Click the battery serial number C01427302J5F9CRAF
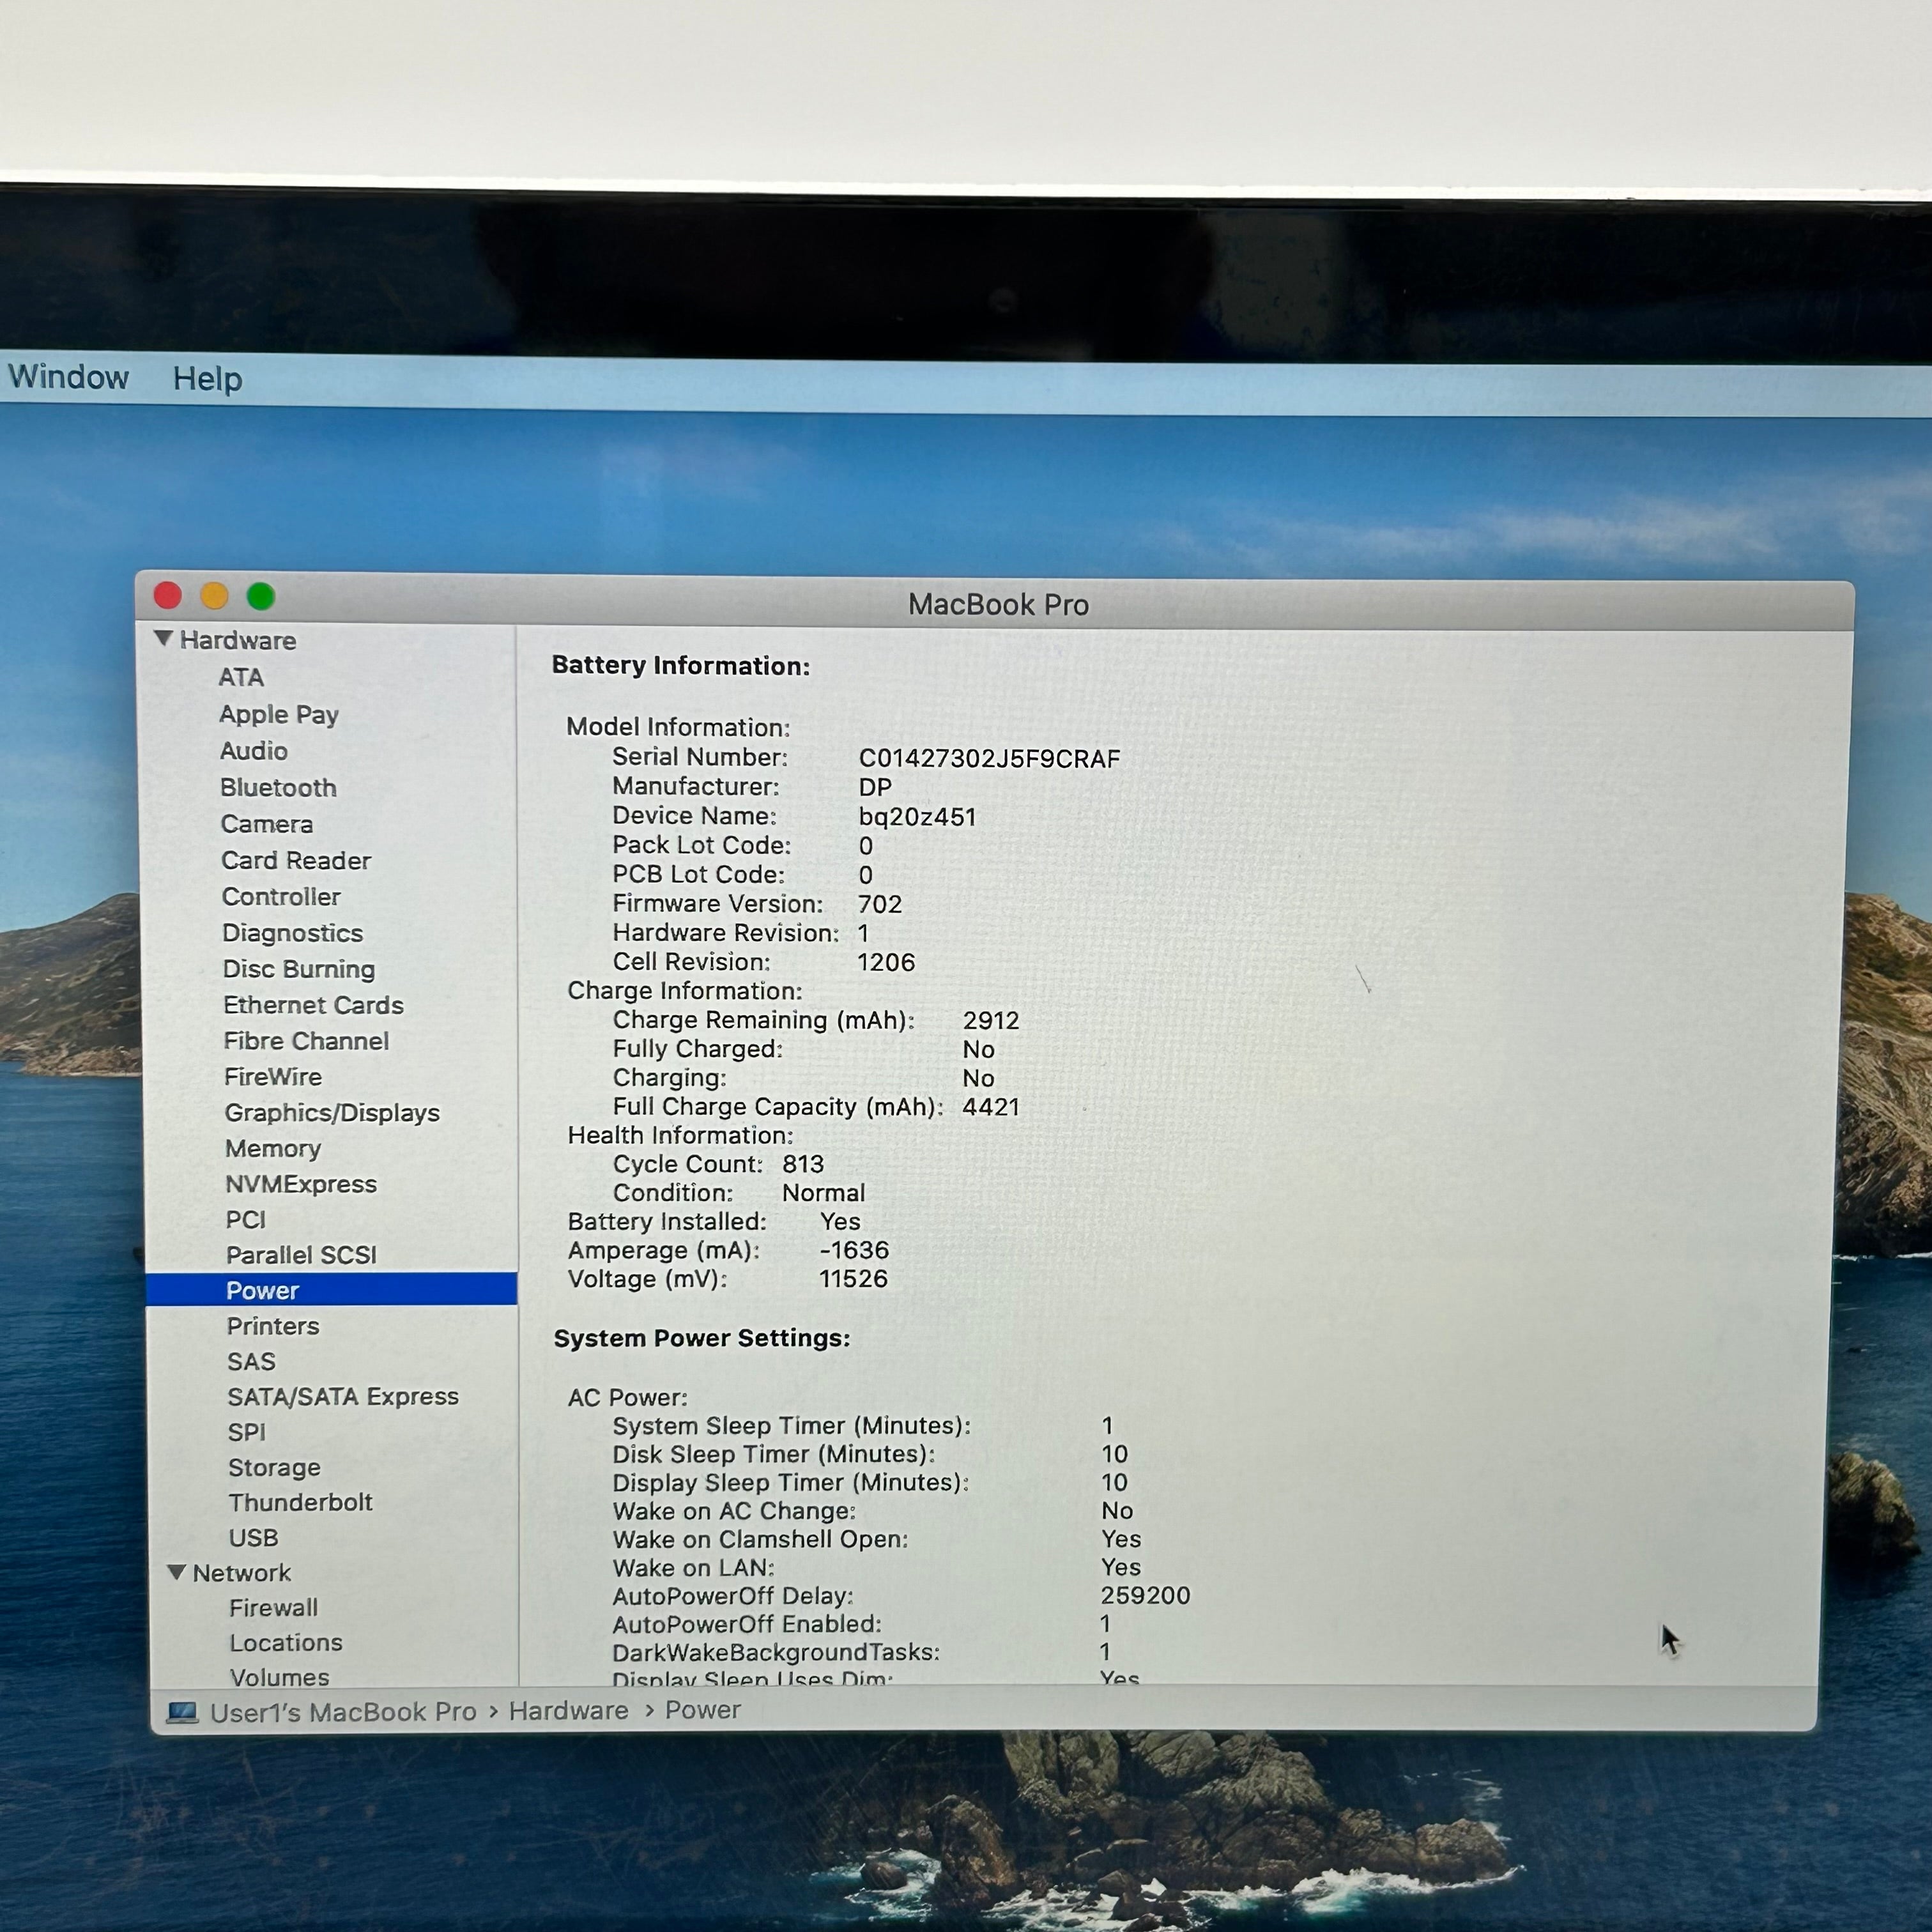 [x=989, y=759]
